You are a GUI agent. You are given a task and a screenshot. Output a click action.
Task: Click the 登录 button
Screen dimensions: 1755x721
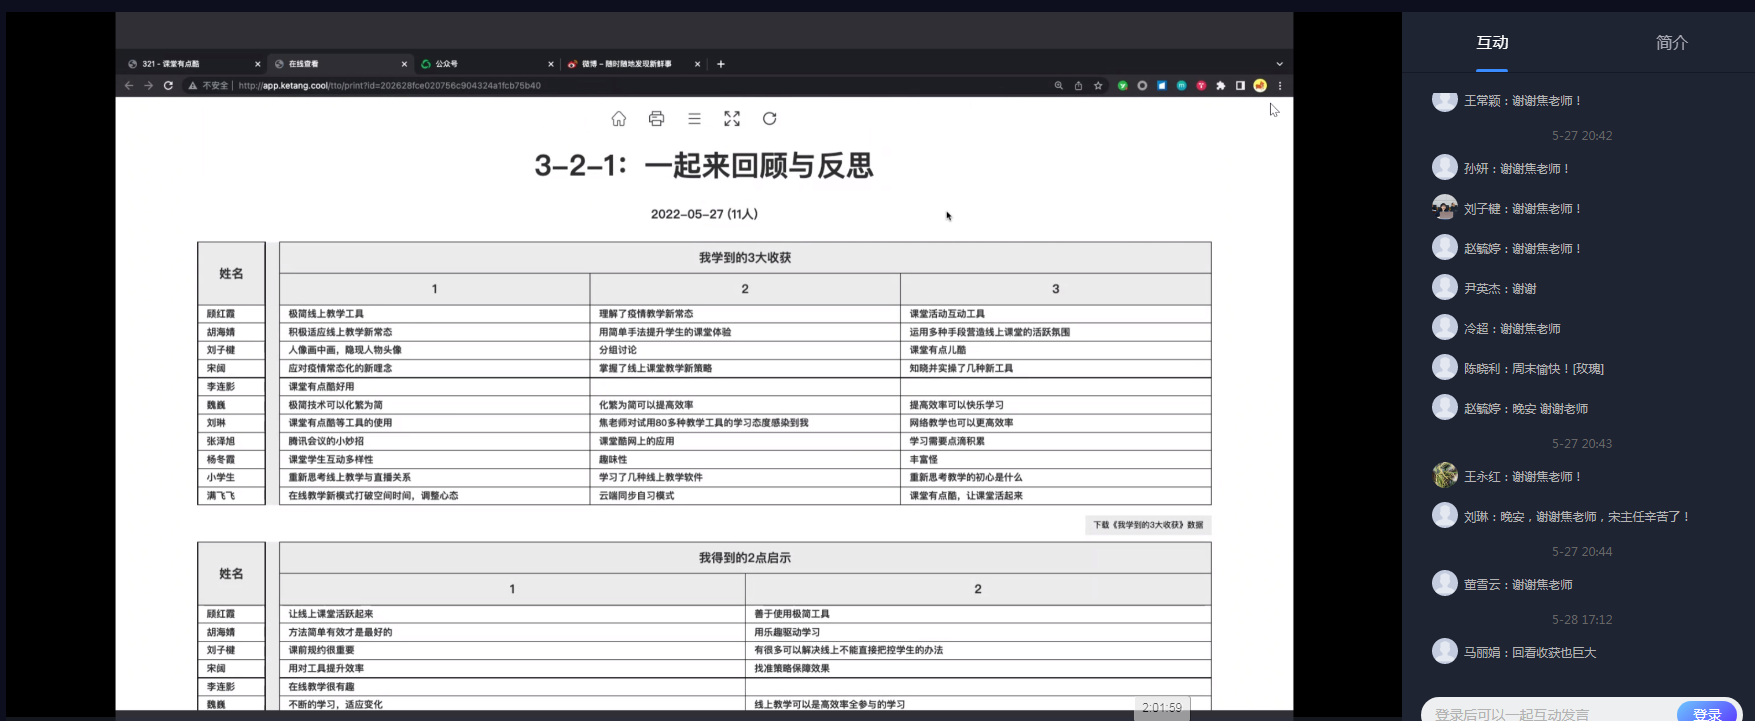1707,712
